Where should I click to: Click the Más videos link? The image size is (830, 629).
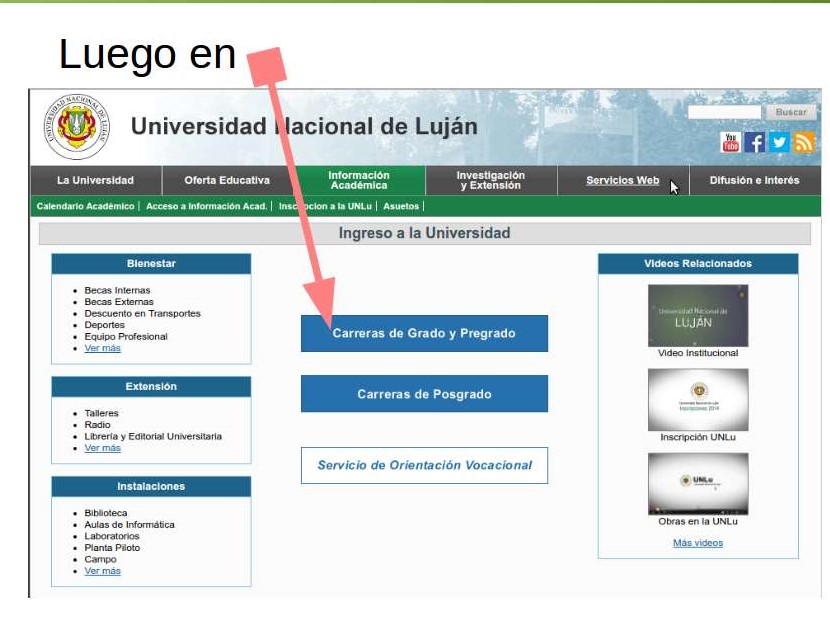click(698, 543)
